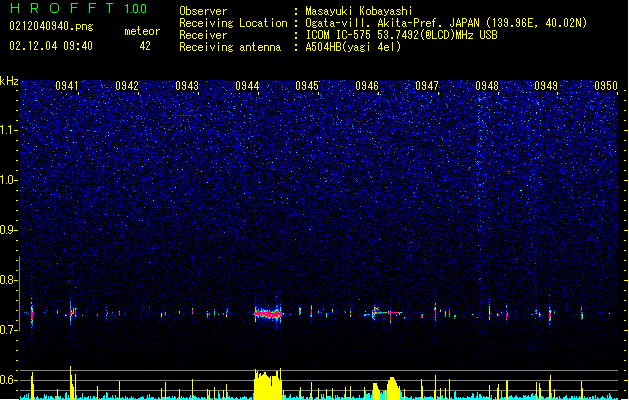629x400 pixels.
Task: Click the Observer label
Action: point(203,11)
